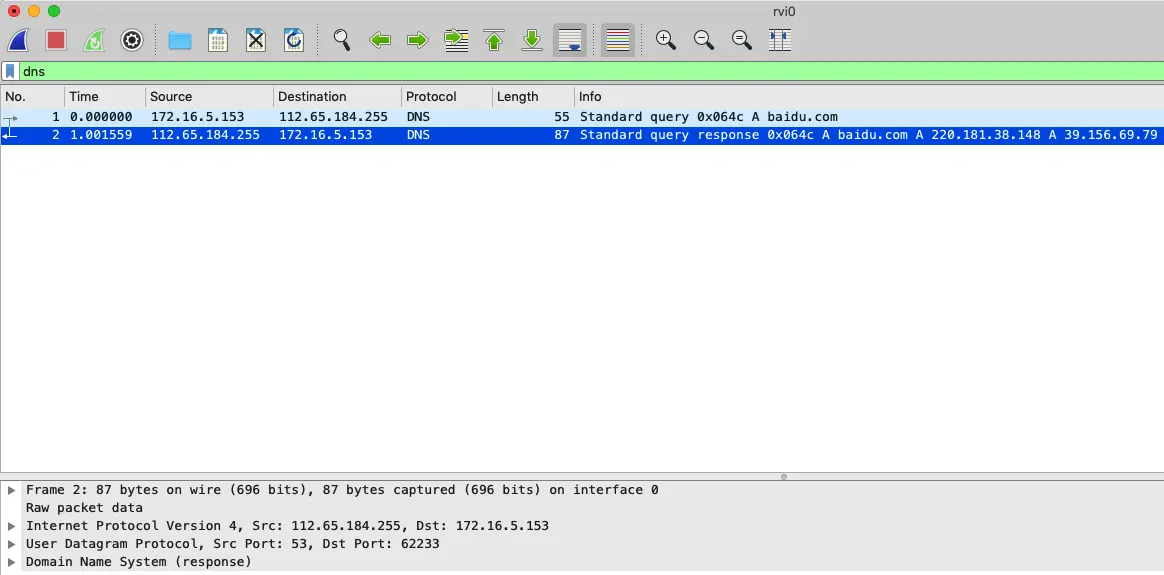Expand Internet Protocol Version 4 details
The height and width of the screenshot is (575, 1164).
click(x=11, y=526)
